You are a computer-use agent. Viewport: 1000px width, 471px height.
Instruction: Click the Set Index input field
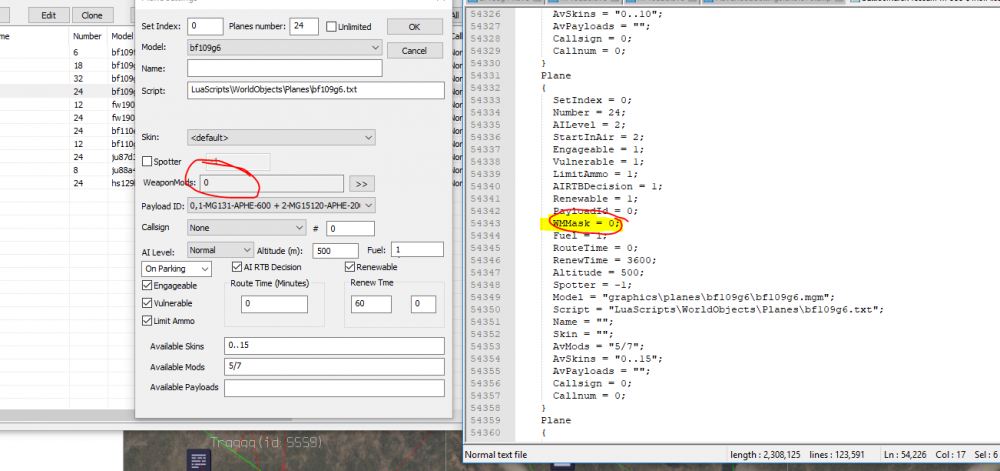205,27
